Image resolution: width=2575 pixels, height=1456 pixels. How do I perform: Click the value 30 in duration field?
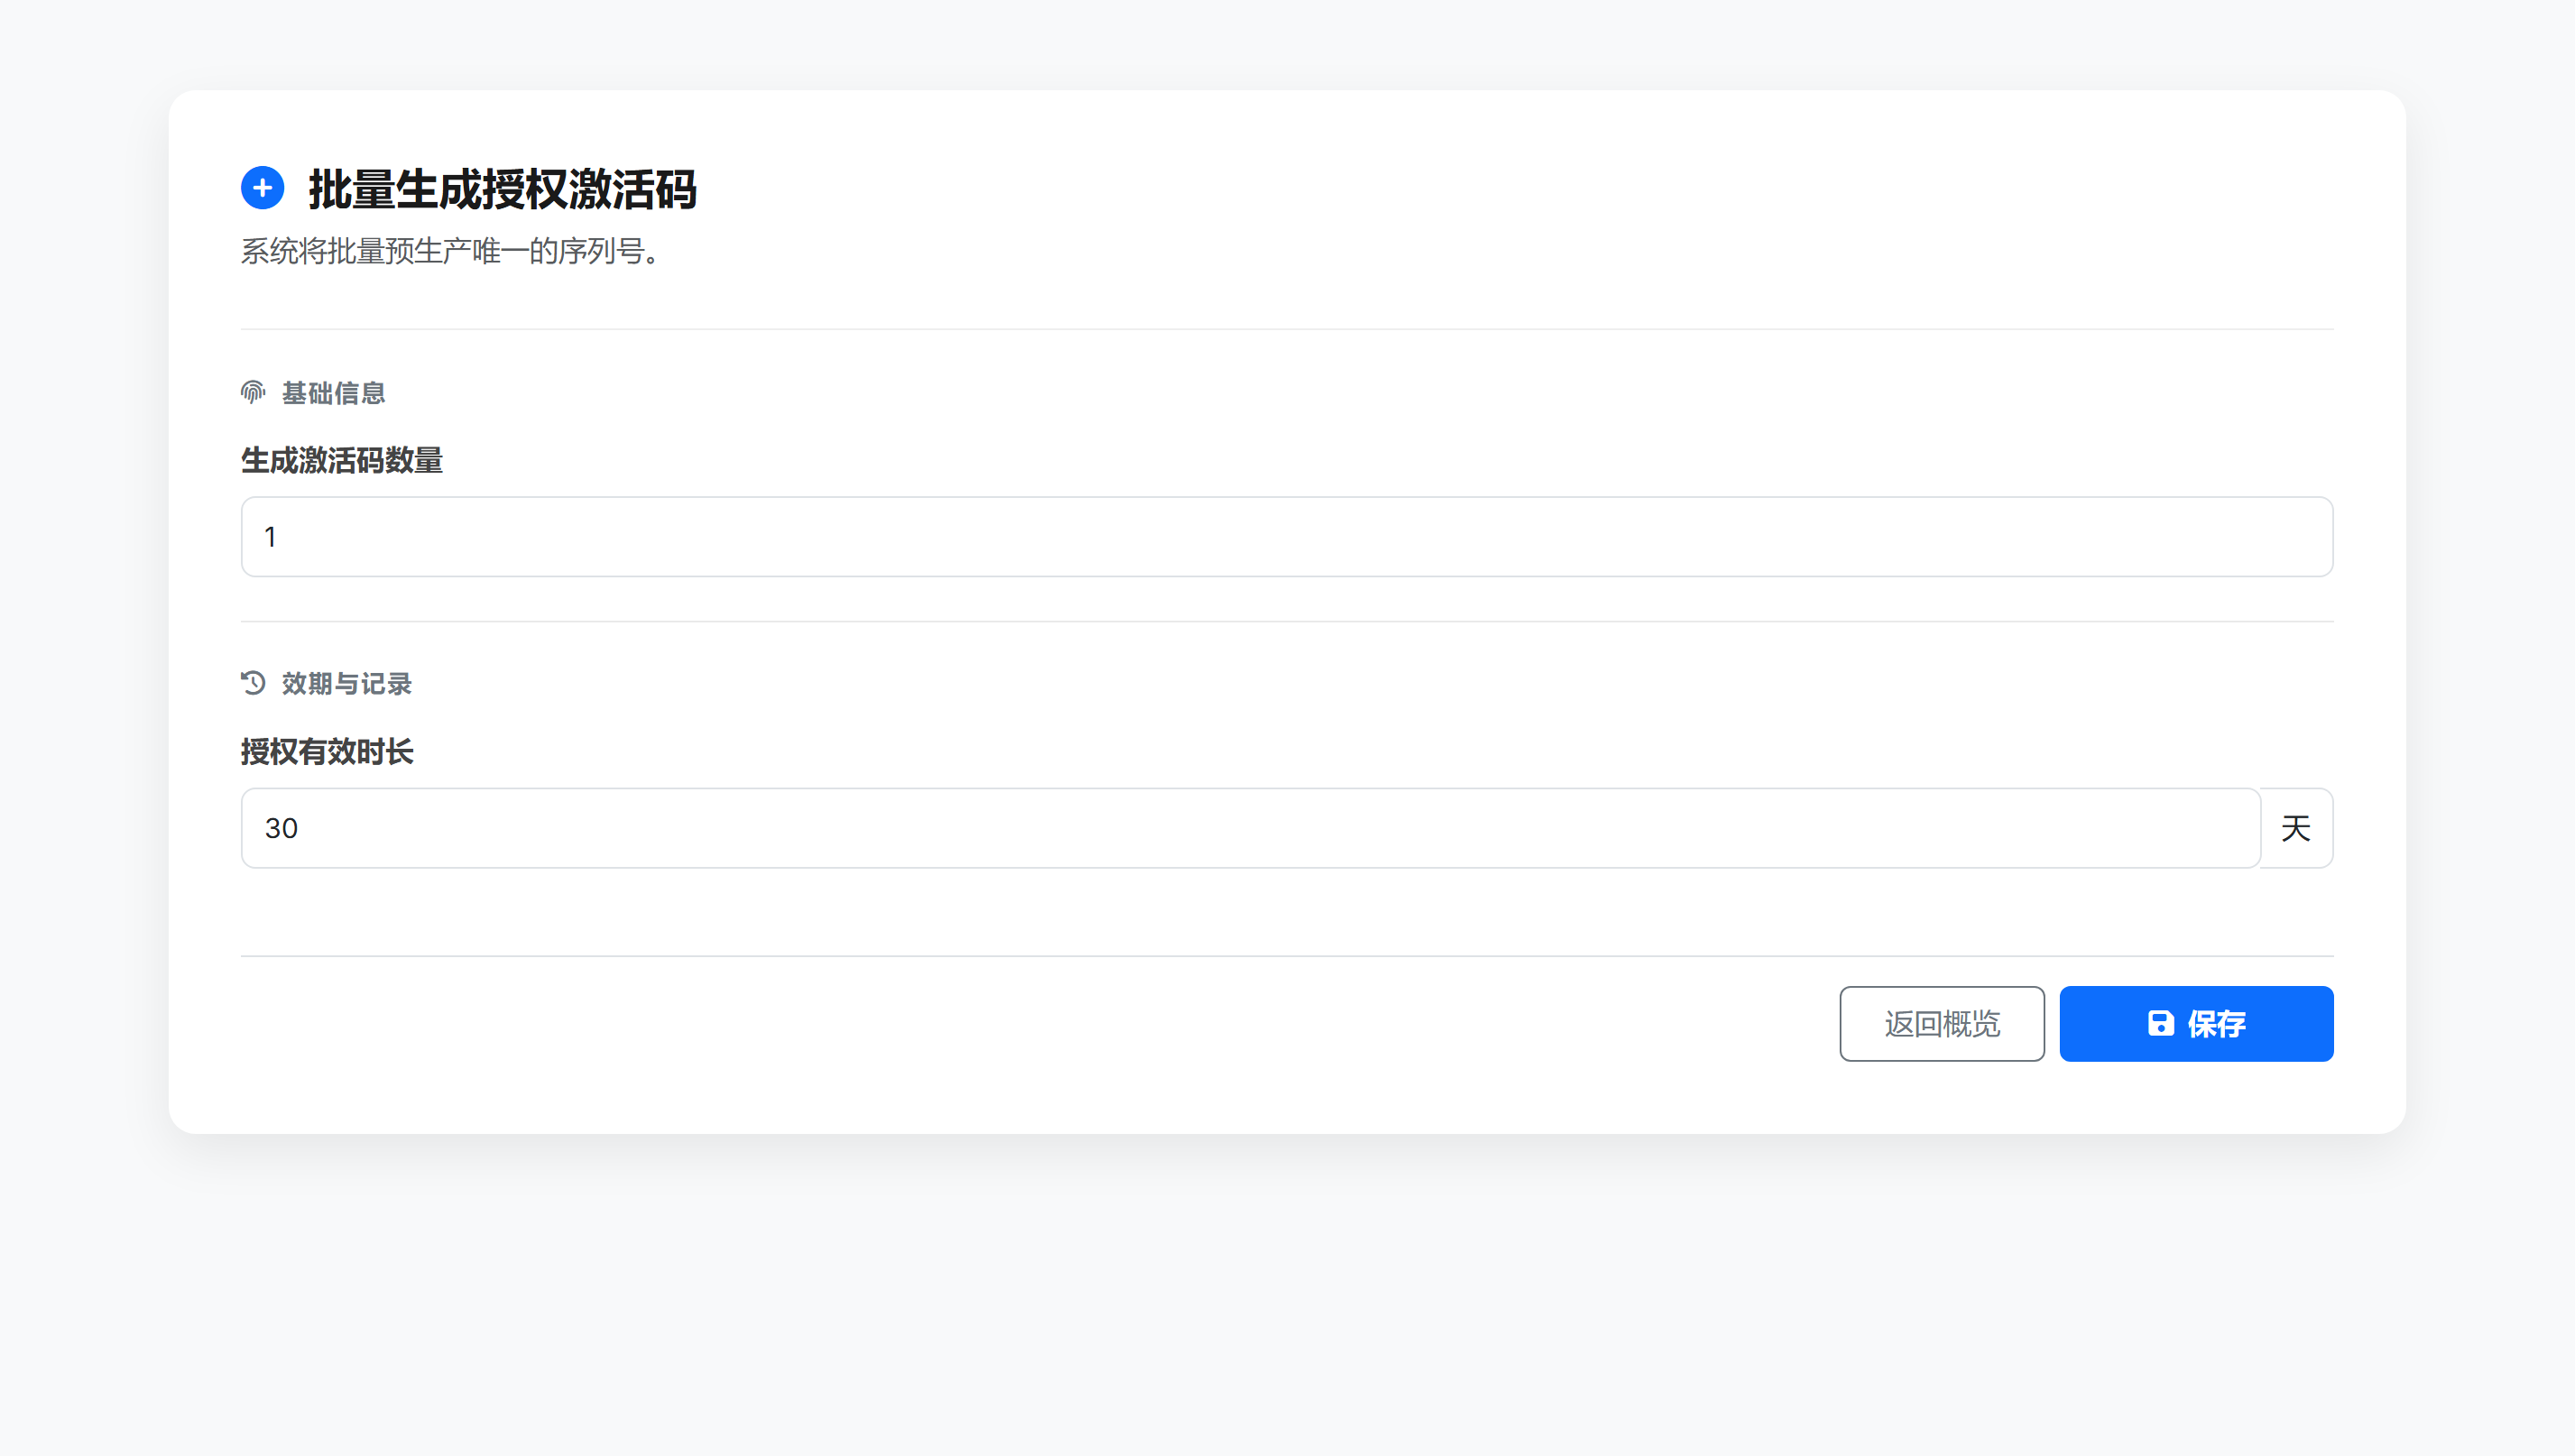click(x=281, y=828)
